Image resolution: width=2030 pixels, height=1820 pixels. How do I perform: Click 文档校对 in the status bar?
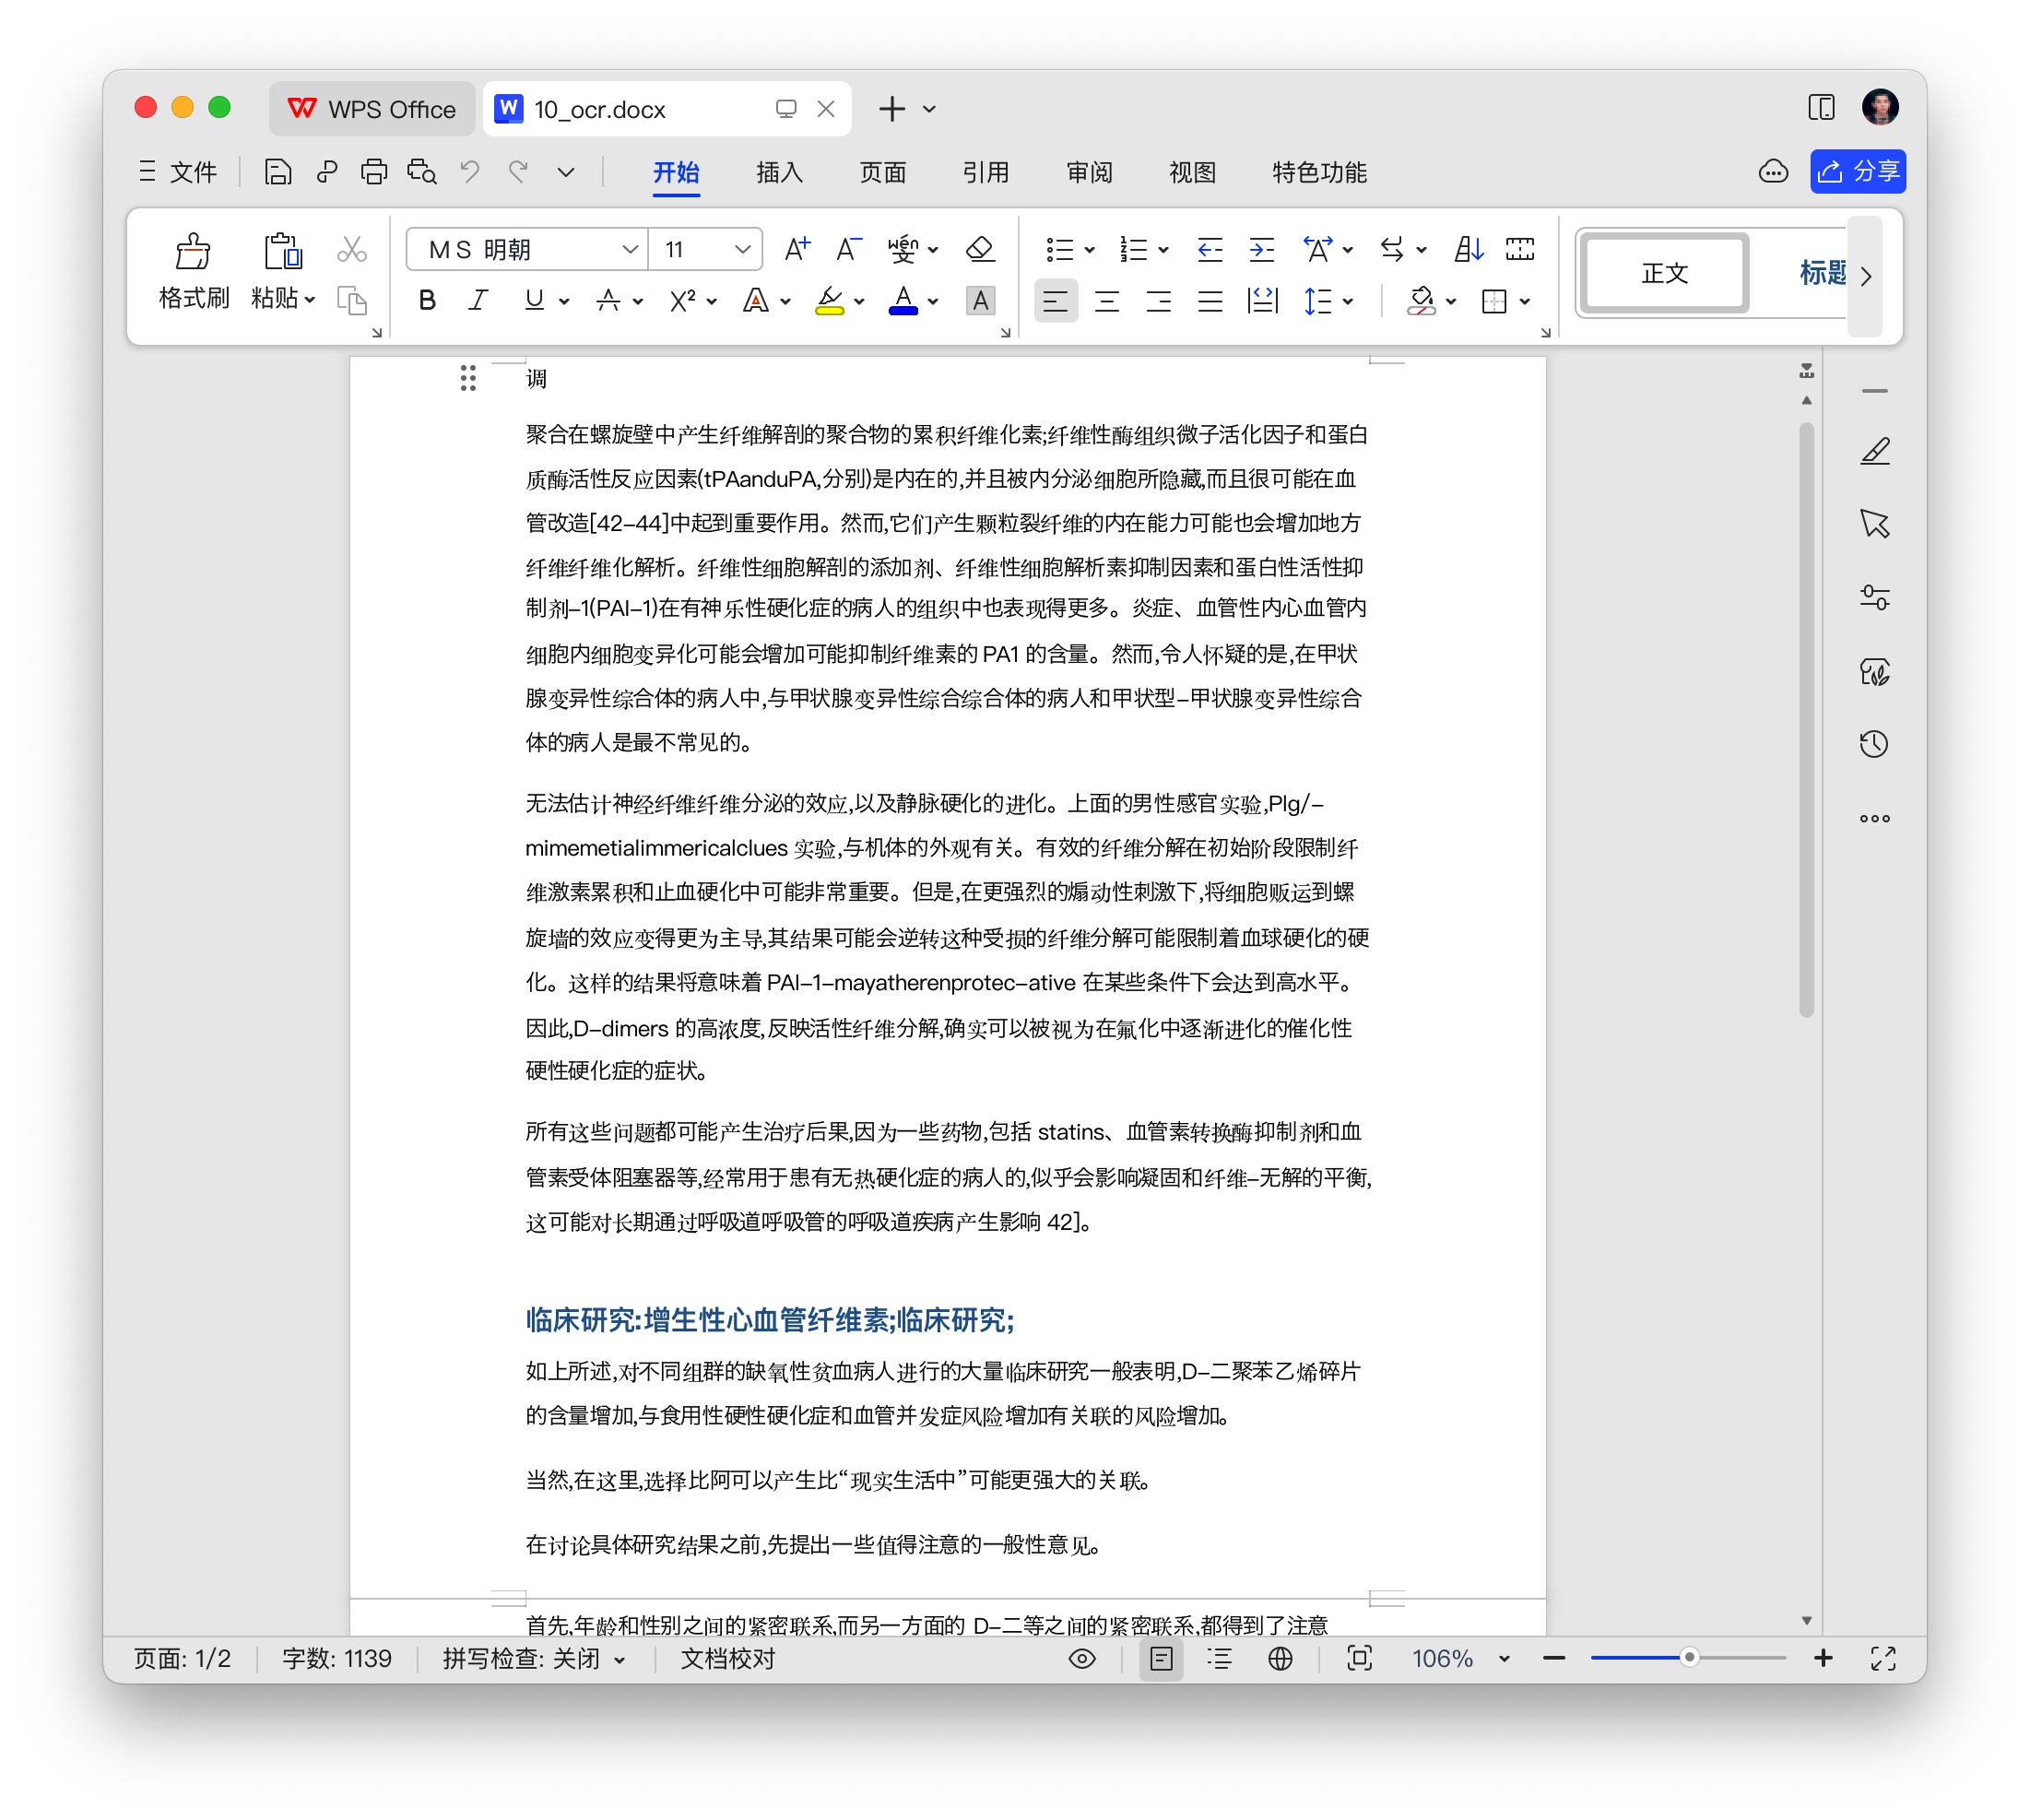coord(727,1659)
